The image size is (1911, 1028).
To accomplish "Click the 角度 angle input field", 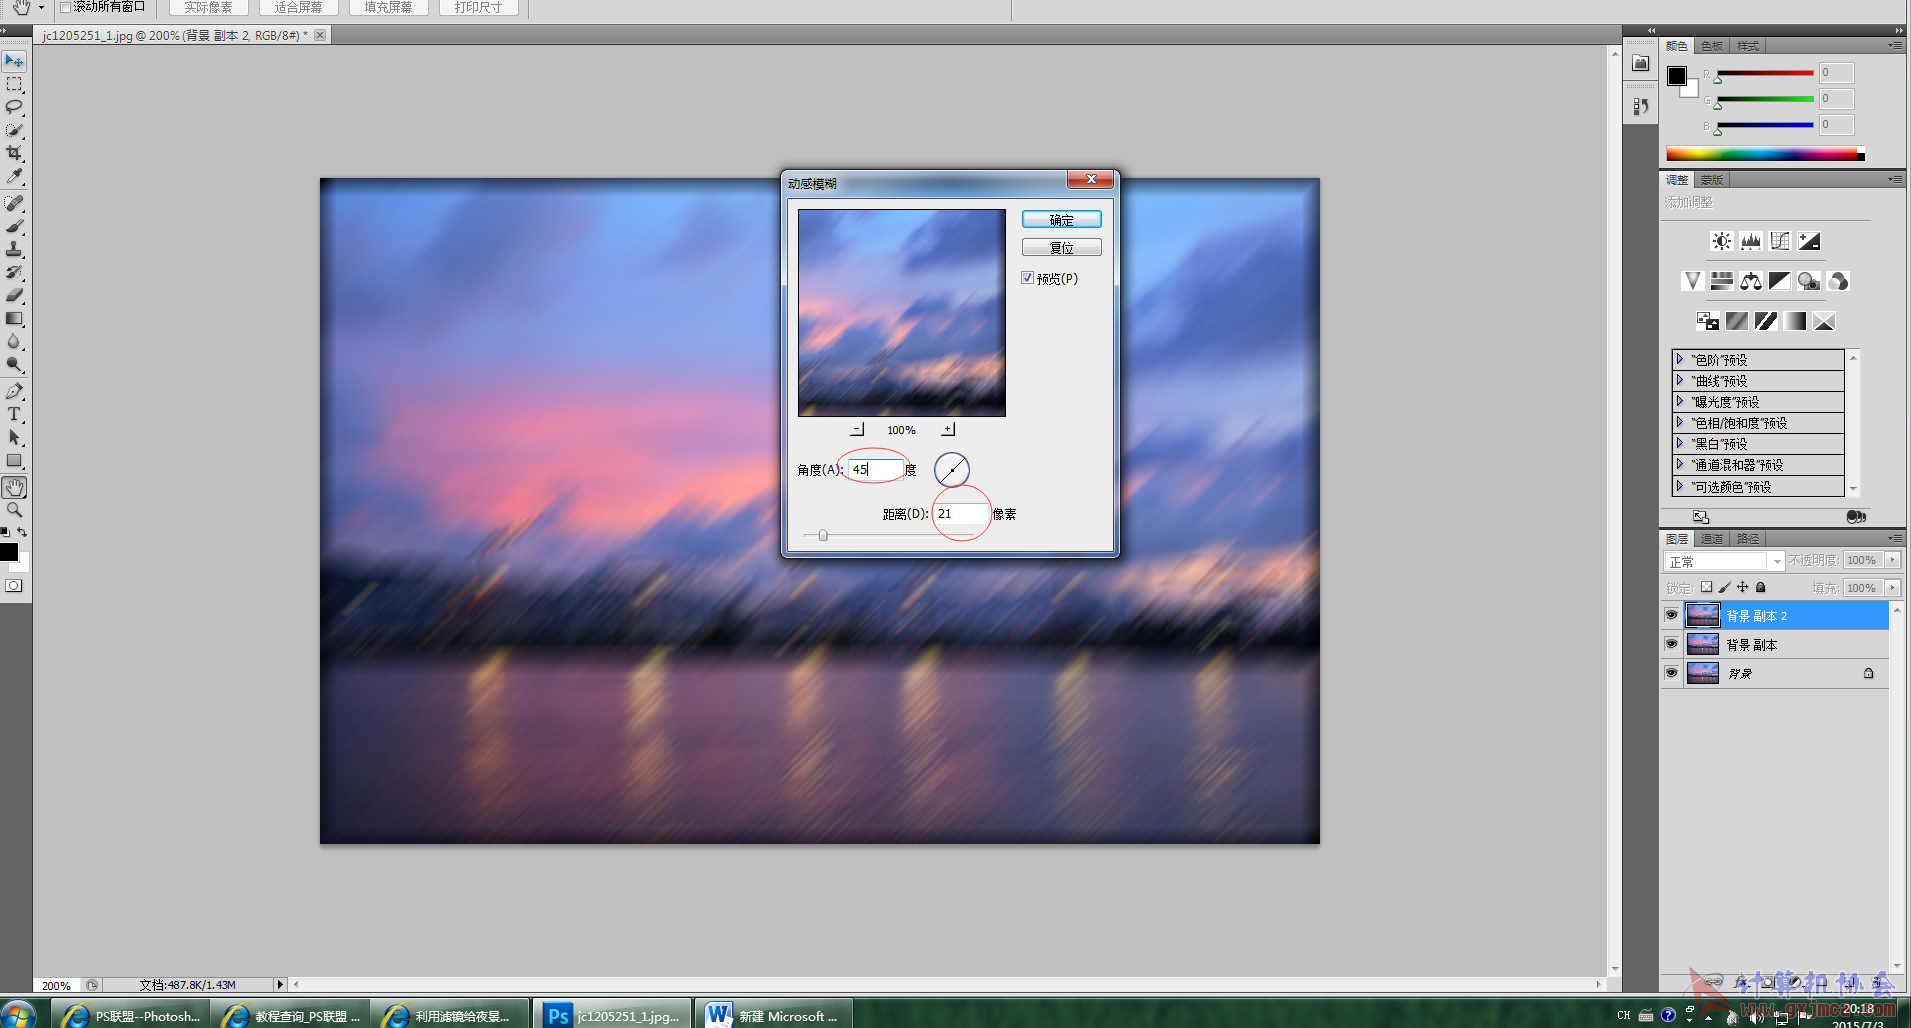I will 875,469.
